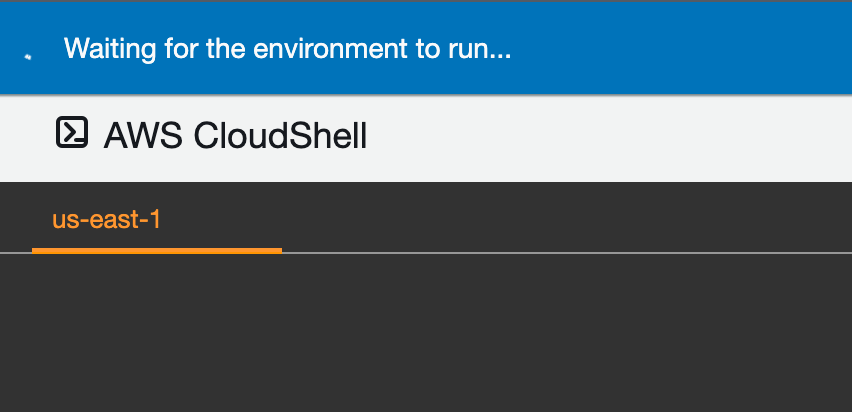The image size is (852, 412).
Task: Click the orange underline beneath us-east-1
Action: coord(156,251)
